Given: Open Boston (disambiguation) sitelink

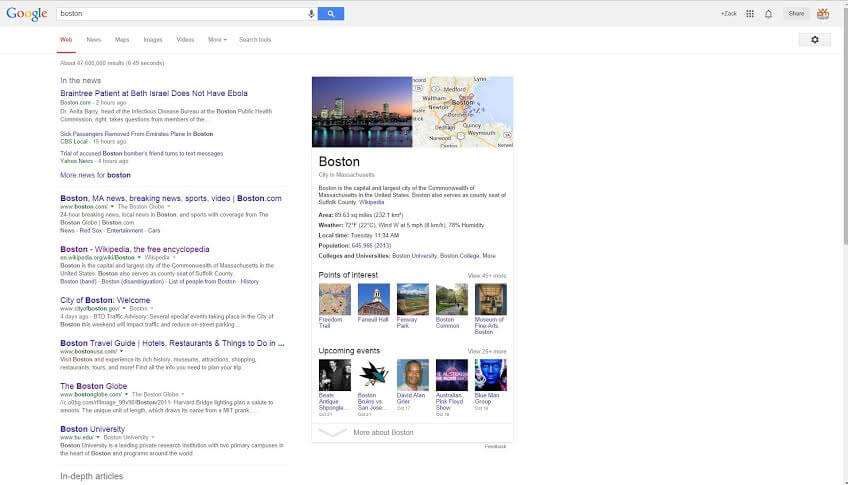Looking at the screenshot, I should pos(132,282).
